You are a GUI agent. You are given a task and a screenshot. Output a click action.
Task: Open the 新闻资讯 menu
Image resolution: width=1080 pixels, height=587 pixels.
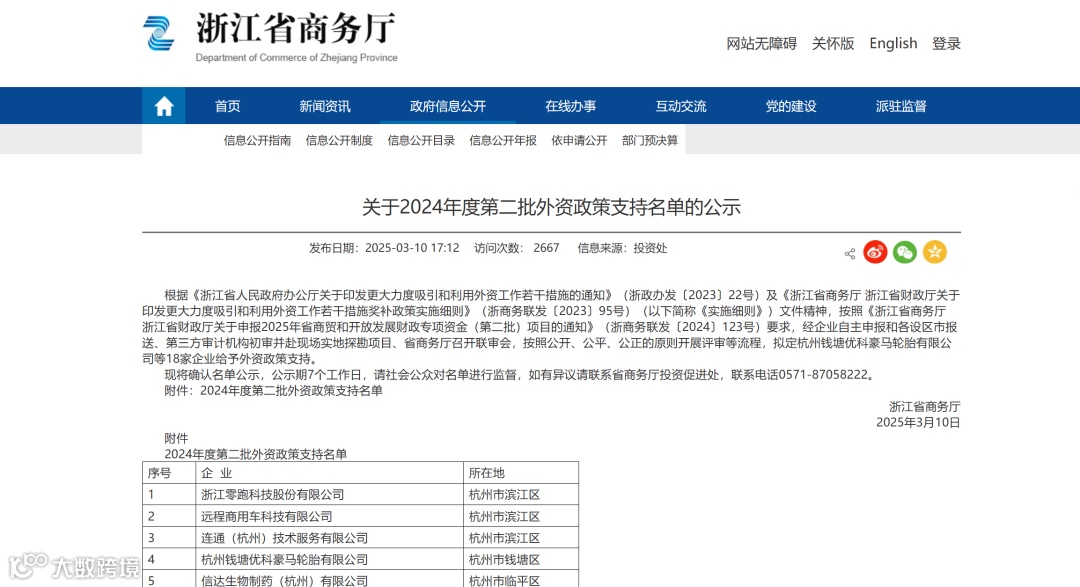pyautogui.click(x=324, y=106)
